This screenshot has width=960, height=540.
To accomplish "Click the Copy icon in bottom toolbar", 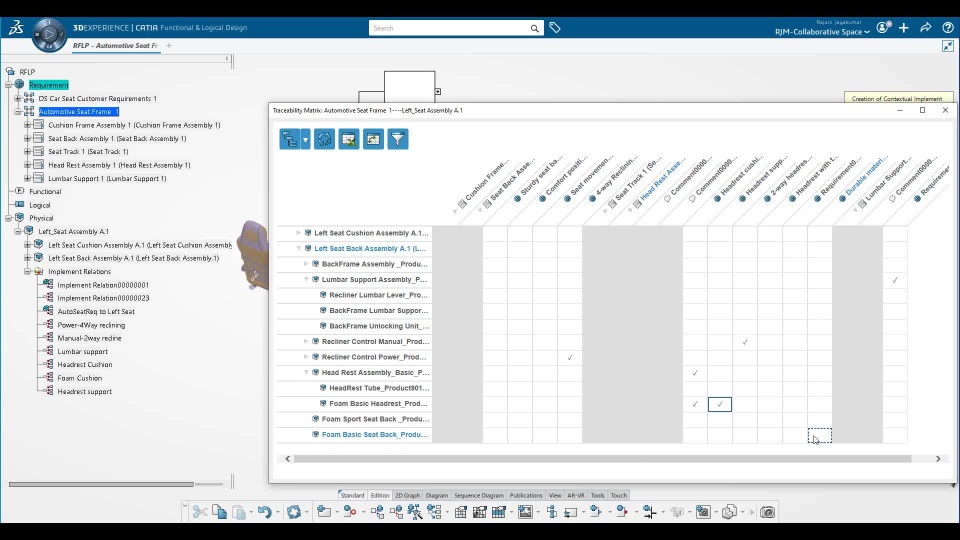I will point(219,512).
